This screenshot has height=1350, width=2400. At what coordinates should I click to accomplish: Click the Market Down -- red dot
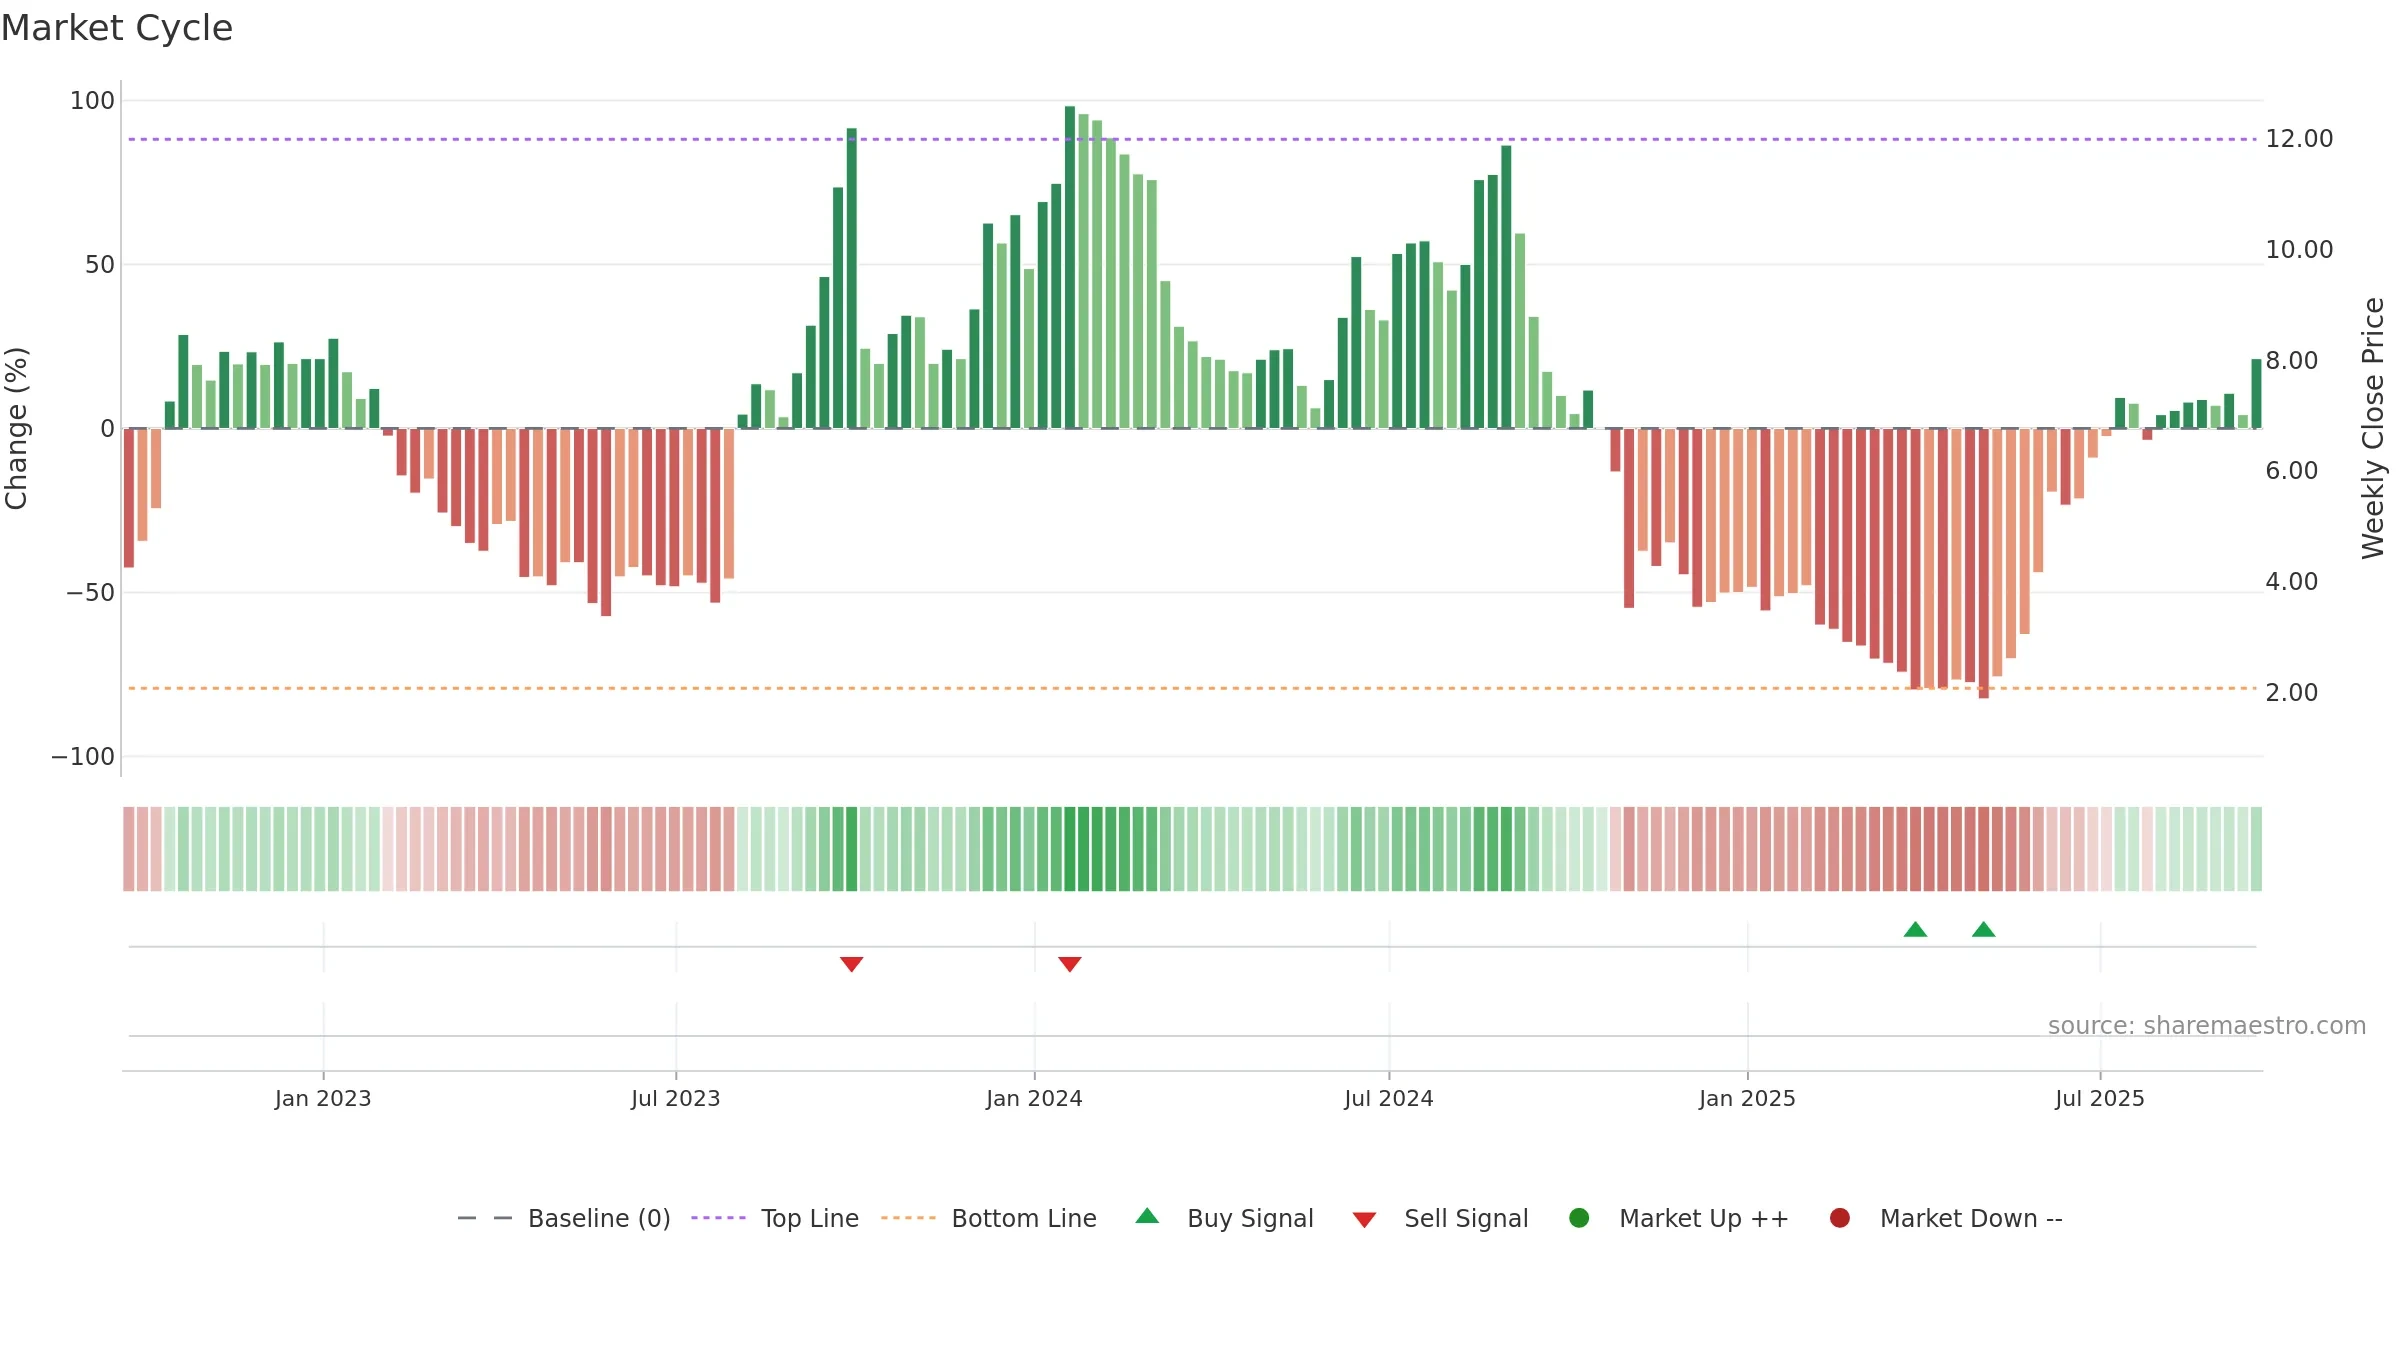coord(1839,1217)
